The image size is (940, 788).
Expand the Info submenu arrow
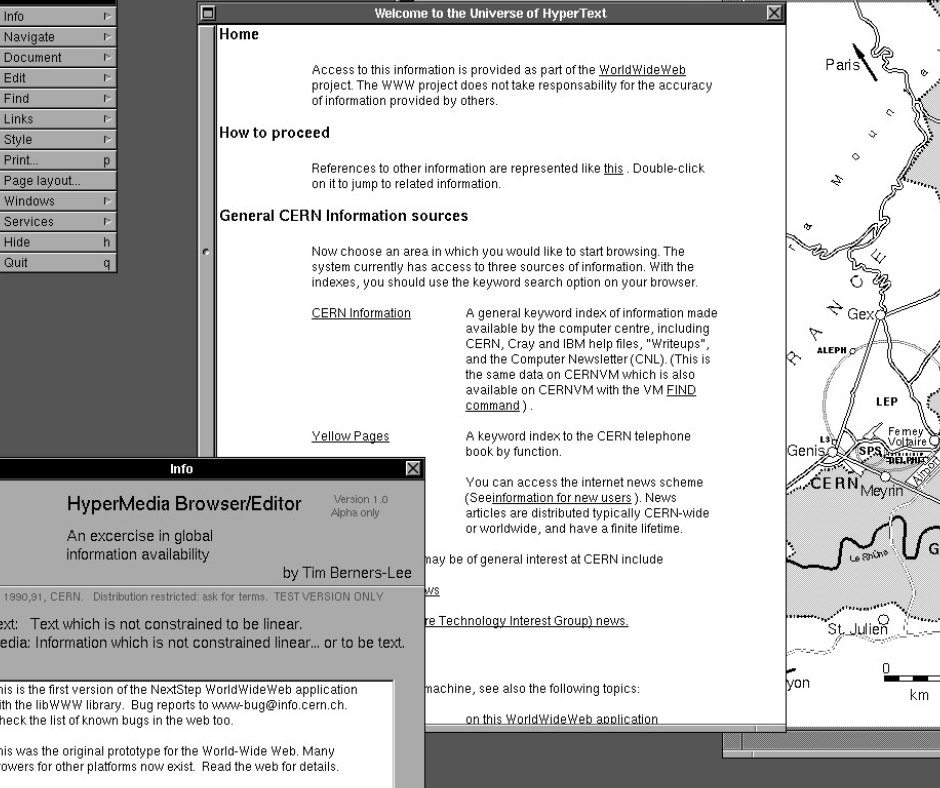point(107,16)
